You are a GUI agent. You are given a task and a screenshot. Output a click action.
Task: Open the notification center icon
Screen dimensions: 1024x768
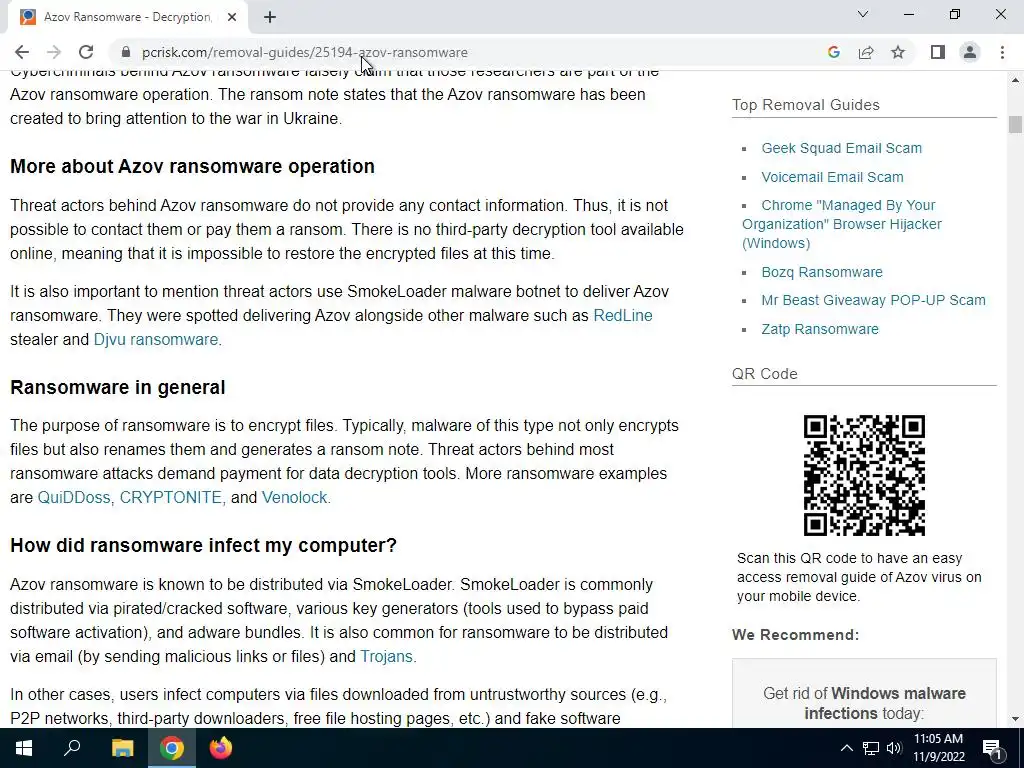[992, 748]
